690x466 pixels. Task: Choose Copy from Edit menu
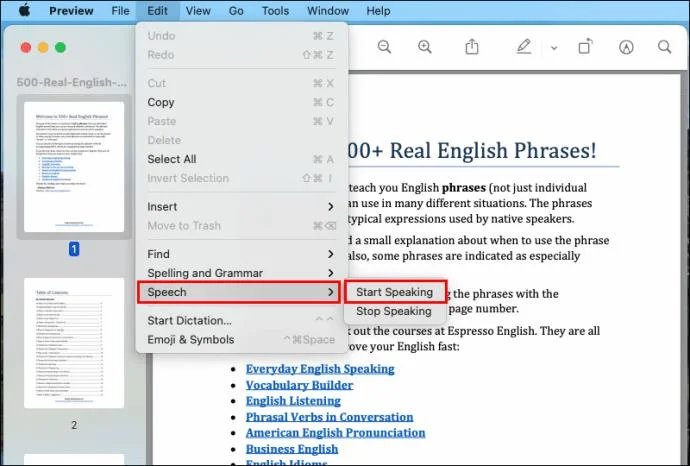click(240, 102)
